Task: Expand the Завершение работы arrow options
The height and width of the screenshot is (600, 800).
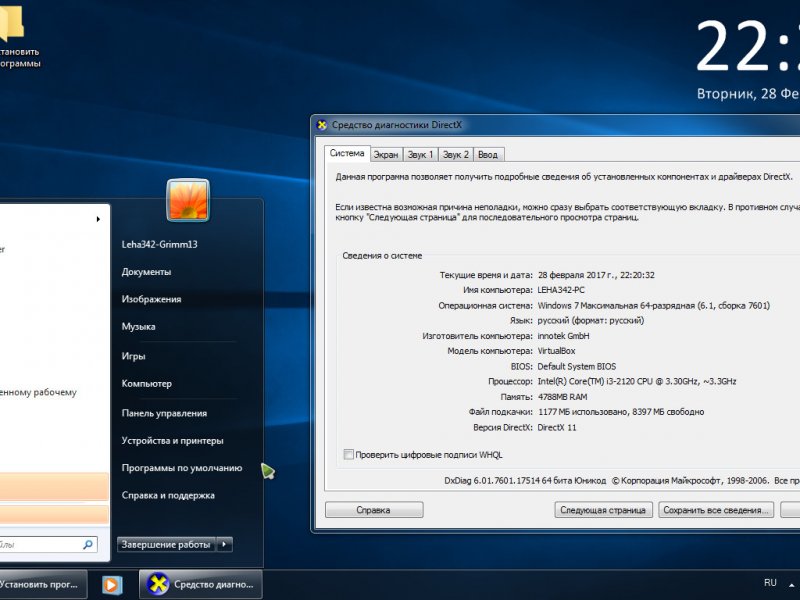Action: point(224,544)
